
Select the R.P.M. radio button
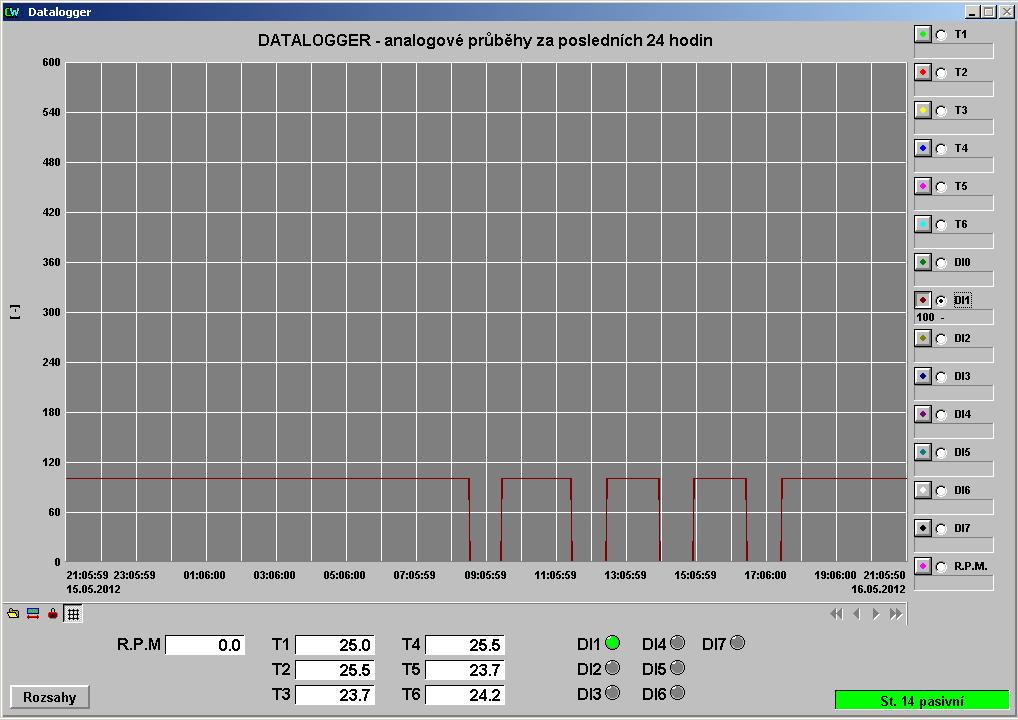pyautogui.click(x=941, y=567)
